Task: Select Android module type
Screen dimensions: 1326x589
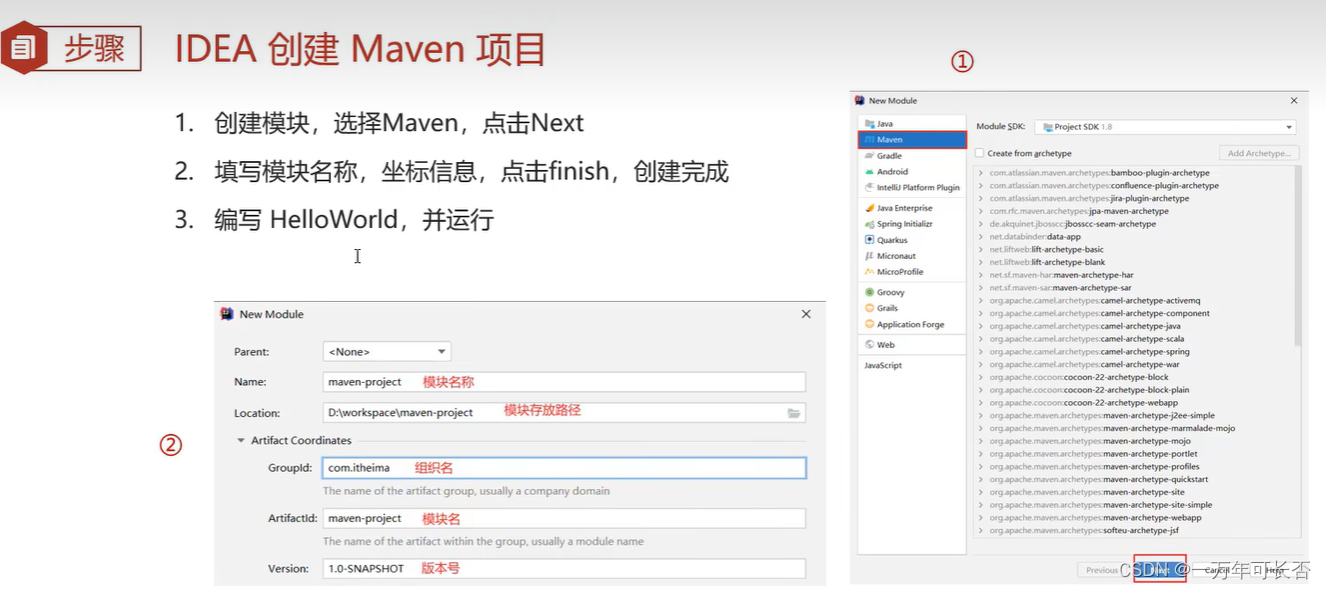Action: 911,172
